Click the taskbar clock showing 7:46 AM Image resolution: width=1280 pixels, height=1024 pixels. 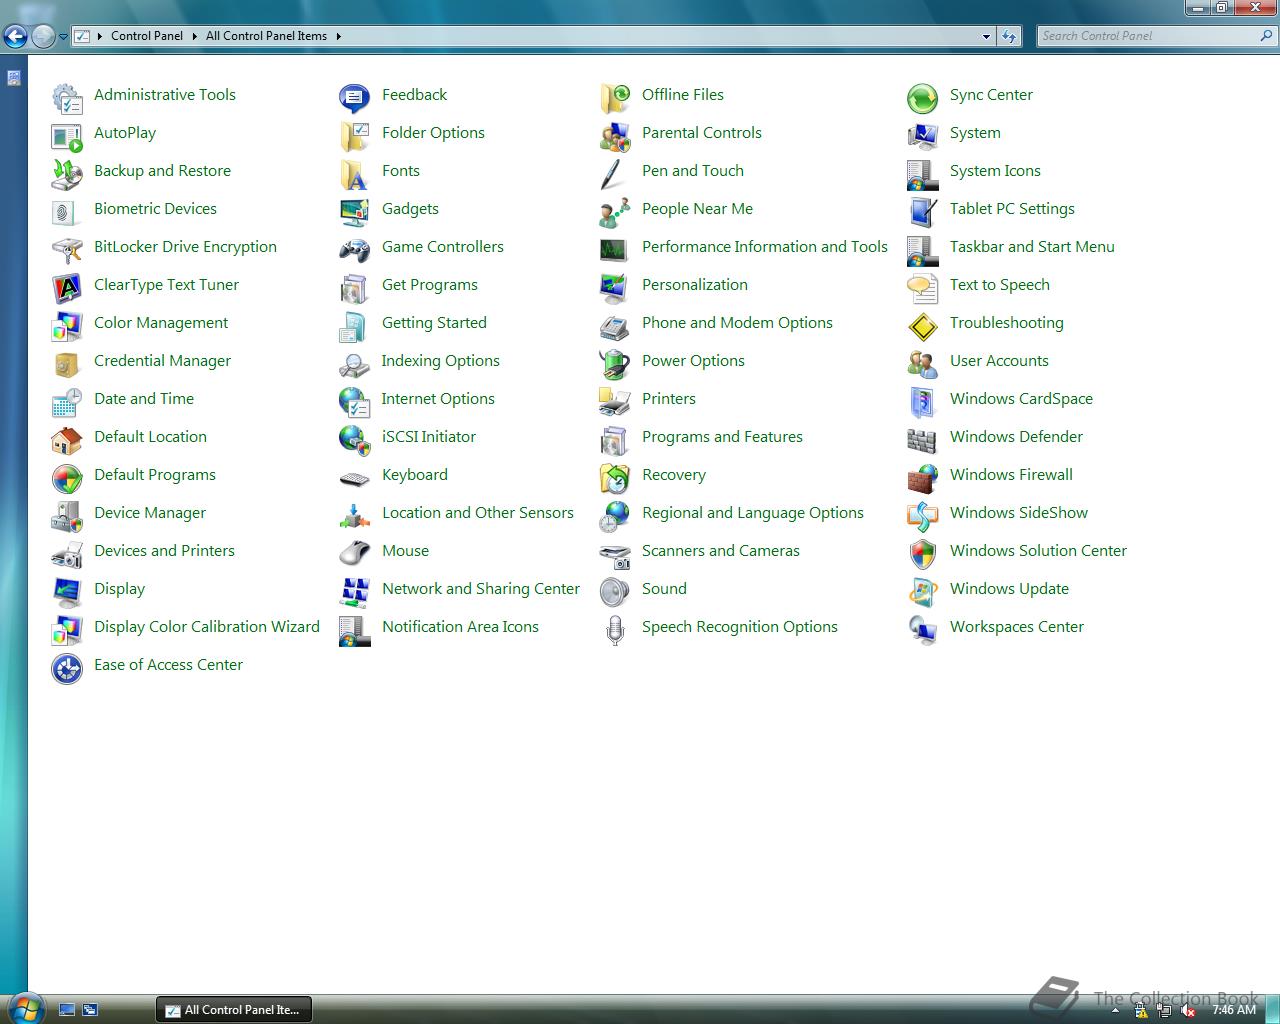click(1234, 1010)
